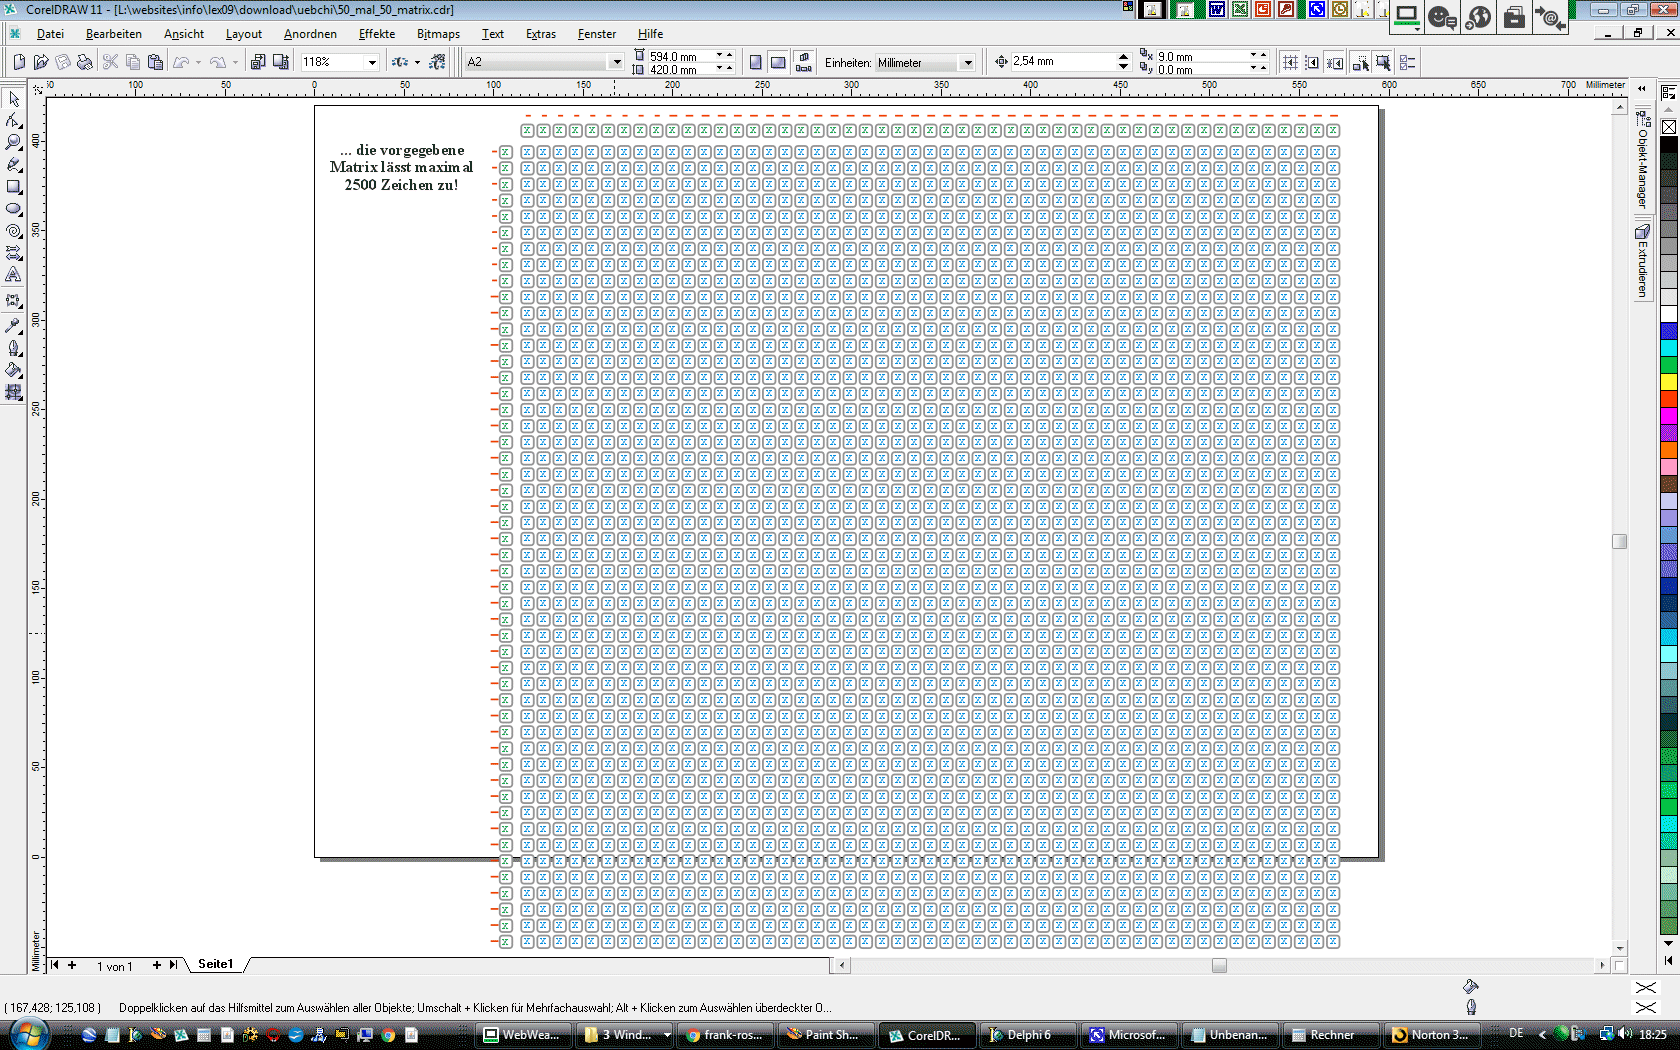Click the Import icon
1680x1050 pixels.
click(258, 62)
